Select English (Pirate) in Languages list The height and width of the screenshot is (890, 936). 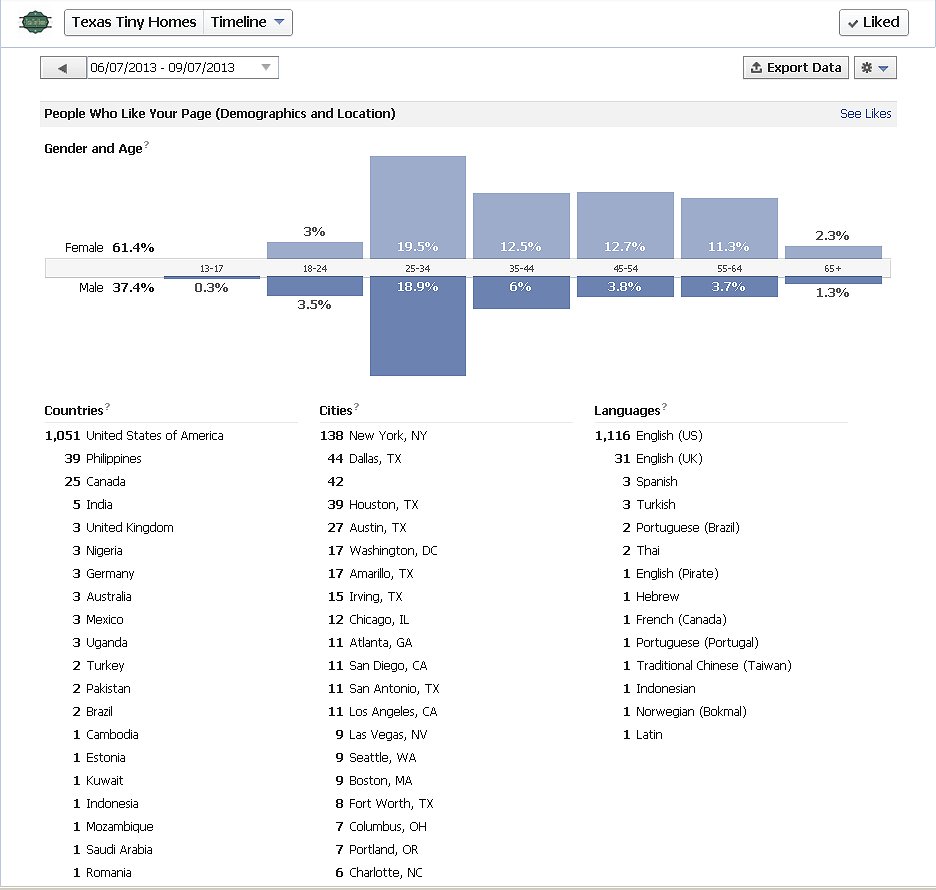pos(677,574)
